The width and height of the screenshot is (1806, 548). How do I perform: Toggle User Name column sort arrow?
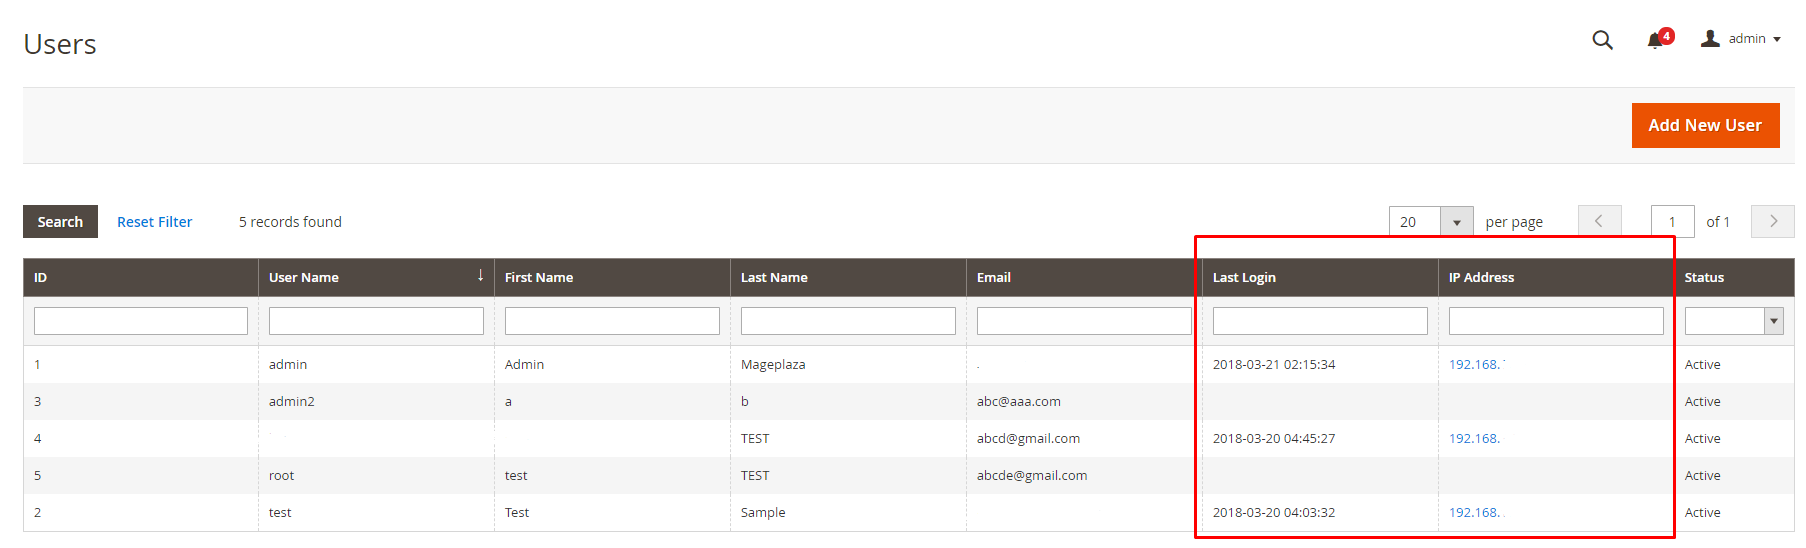click(481, 275)
